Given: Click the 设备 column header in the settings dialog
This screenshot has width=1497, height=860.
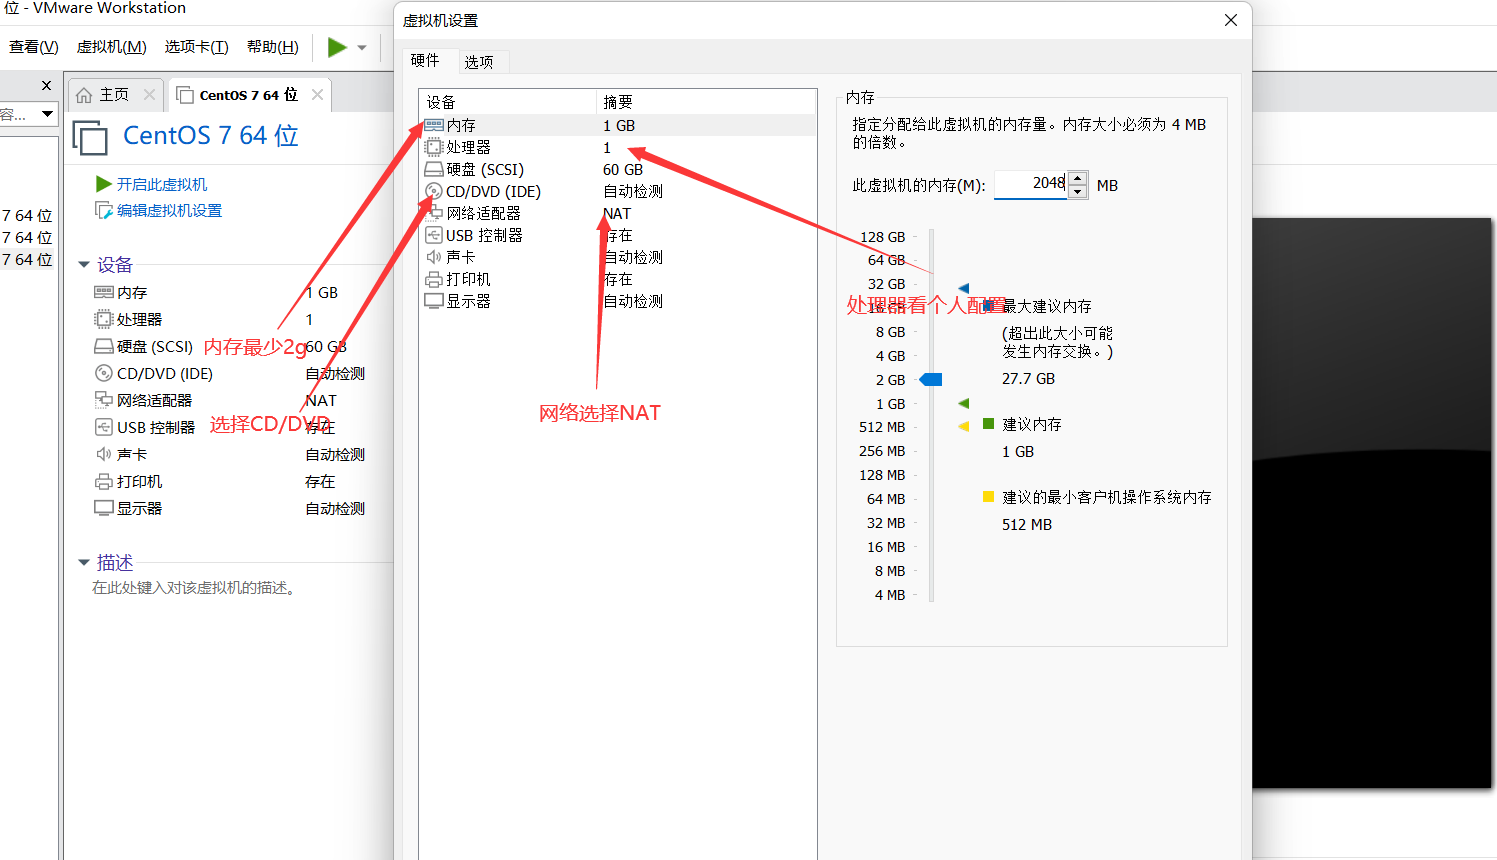Looking at the screenshot, I should tap(507, 102).
